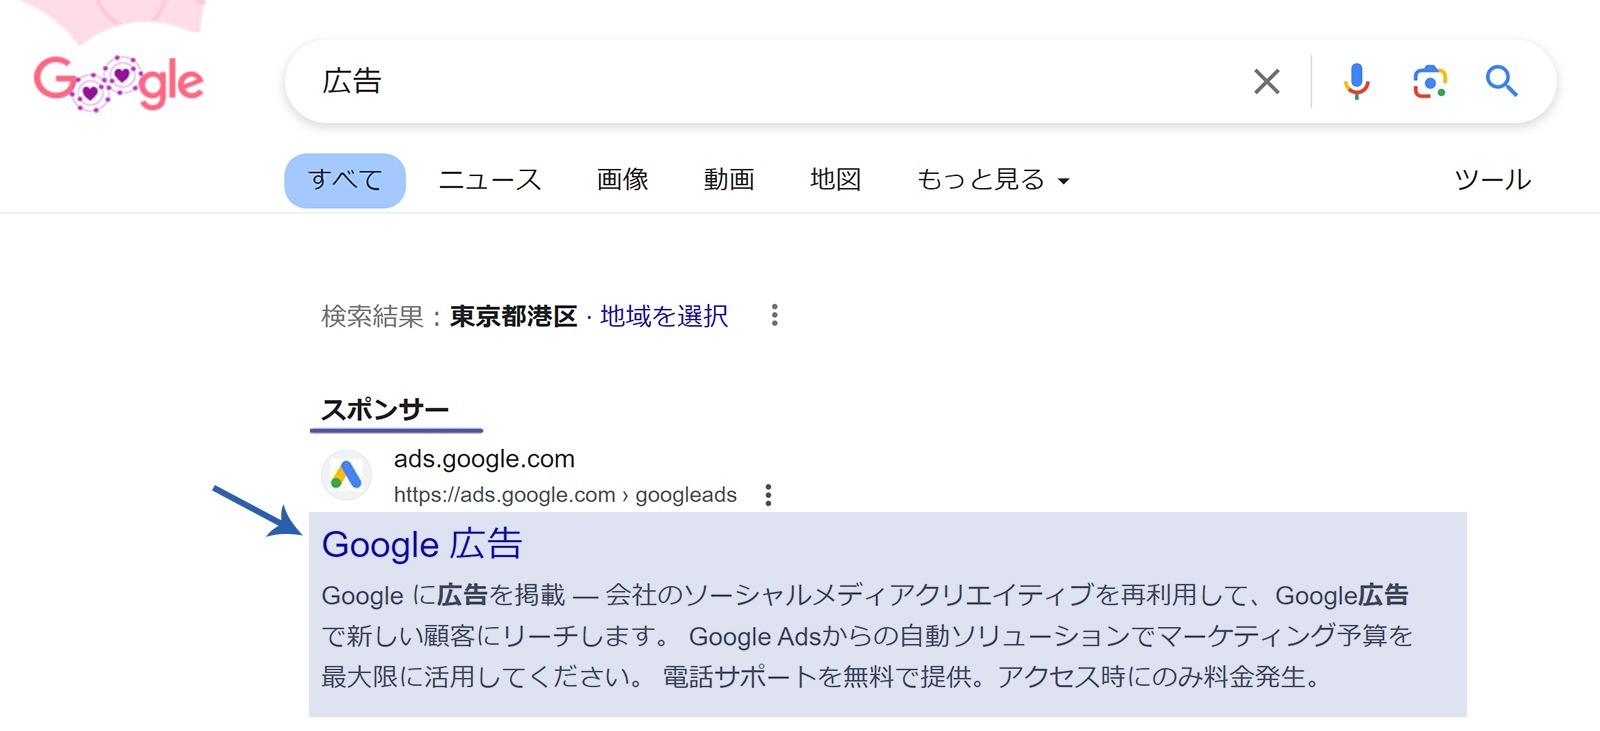The height and width of the screenshot is (731, 1600).
Task: Open the ツール options
Action: 1492,180
